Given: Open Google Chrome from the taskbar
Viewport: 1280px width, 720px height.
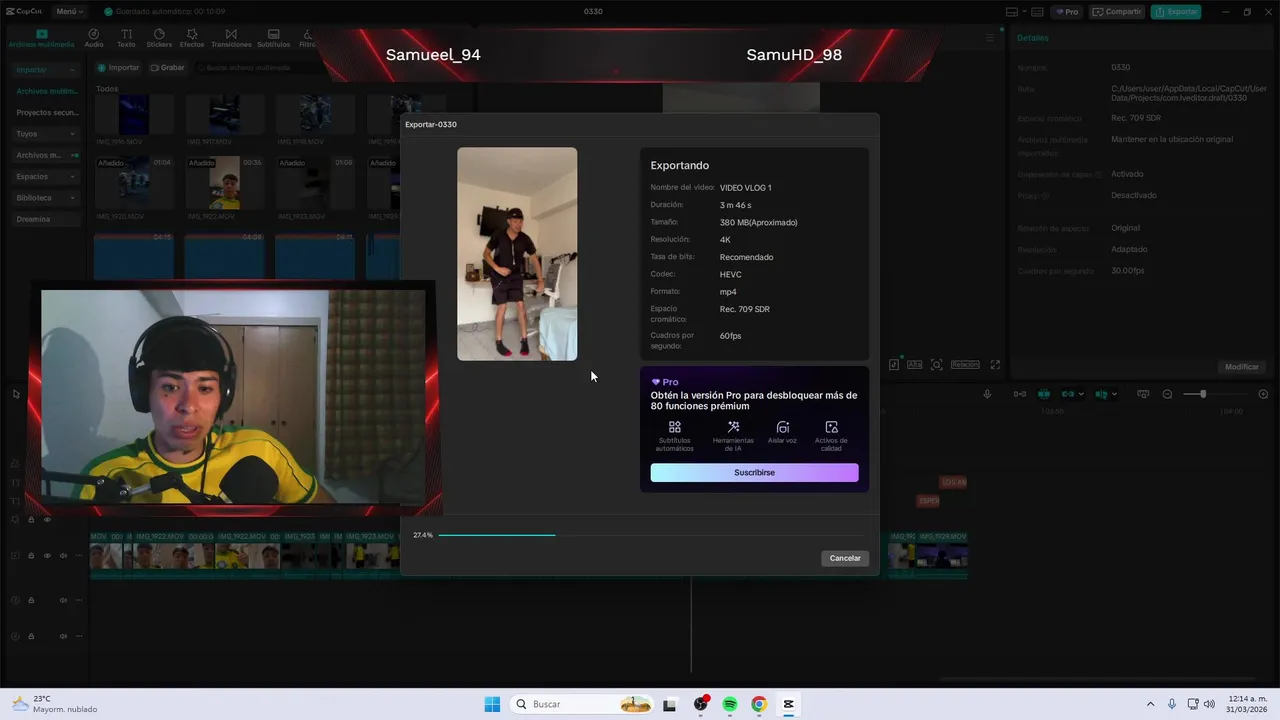Looking at the screenshot, I should [x=759, y=704].
